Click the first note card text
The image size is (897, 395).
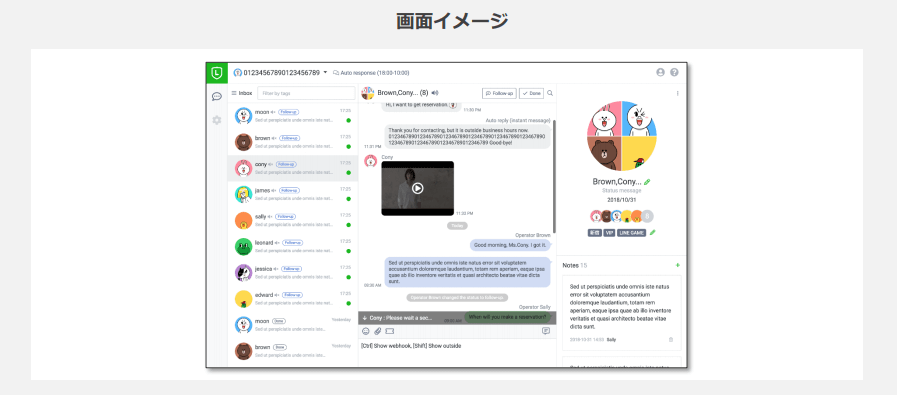(620, 306)
